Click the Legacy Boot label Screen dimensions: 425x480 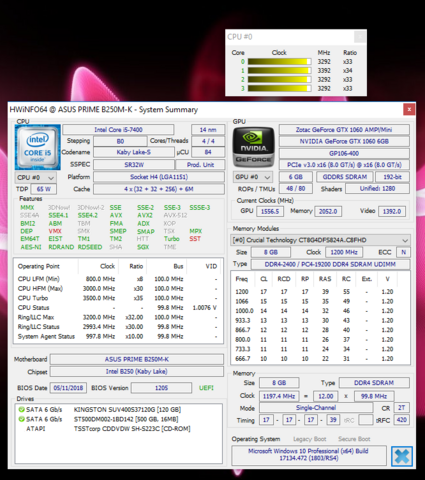pyautogui.click(x=310, y=439)
